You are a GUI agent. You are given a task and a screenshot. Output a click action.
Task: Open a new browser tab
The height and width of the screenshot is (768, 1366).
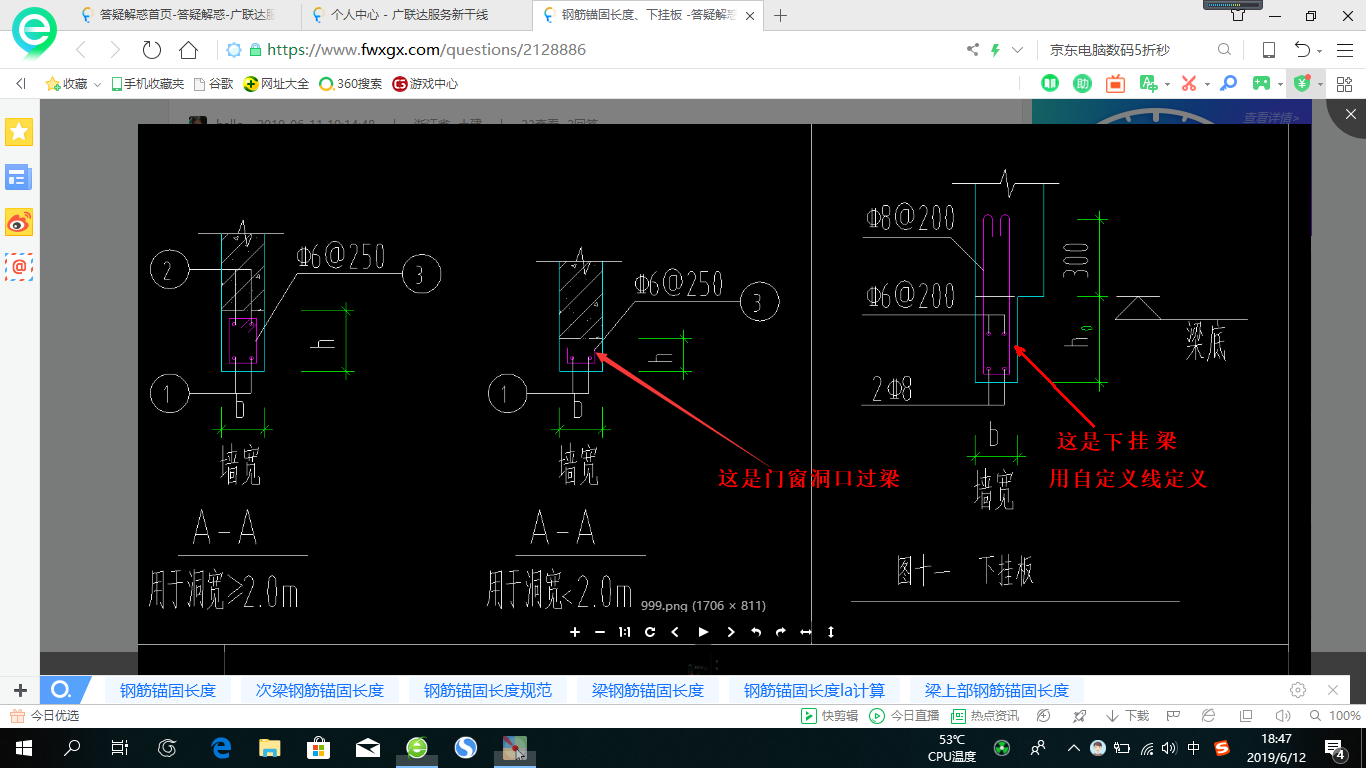781,15
